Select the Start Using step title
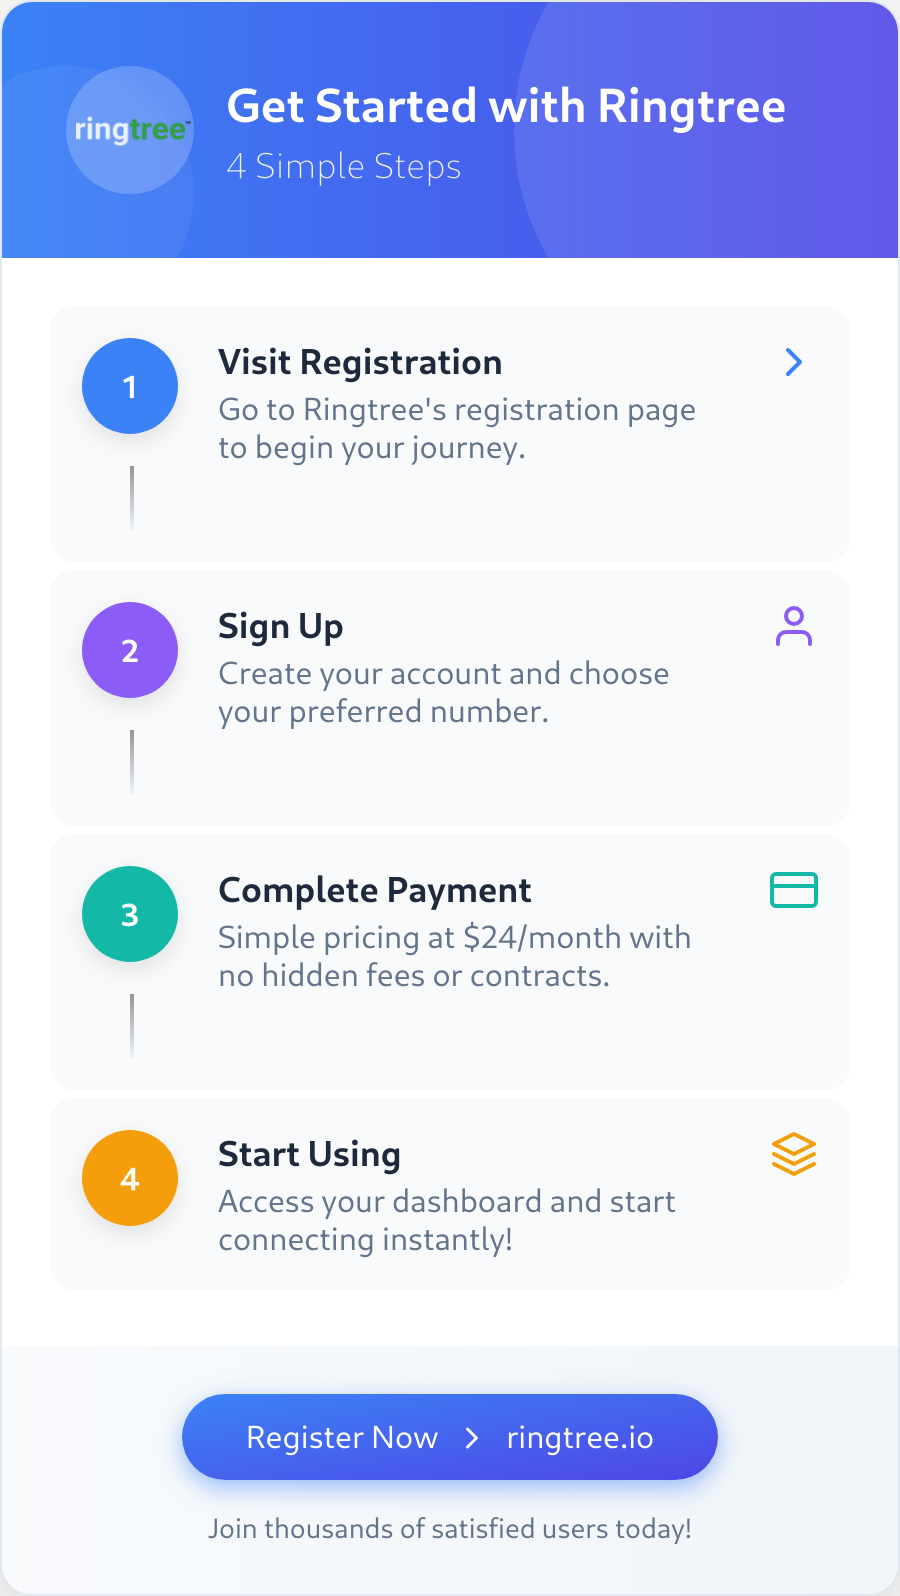The image size is (900, 1596). click(x=309, y=1154)
